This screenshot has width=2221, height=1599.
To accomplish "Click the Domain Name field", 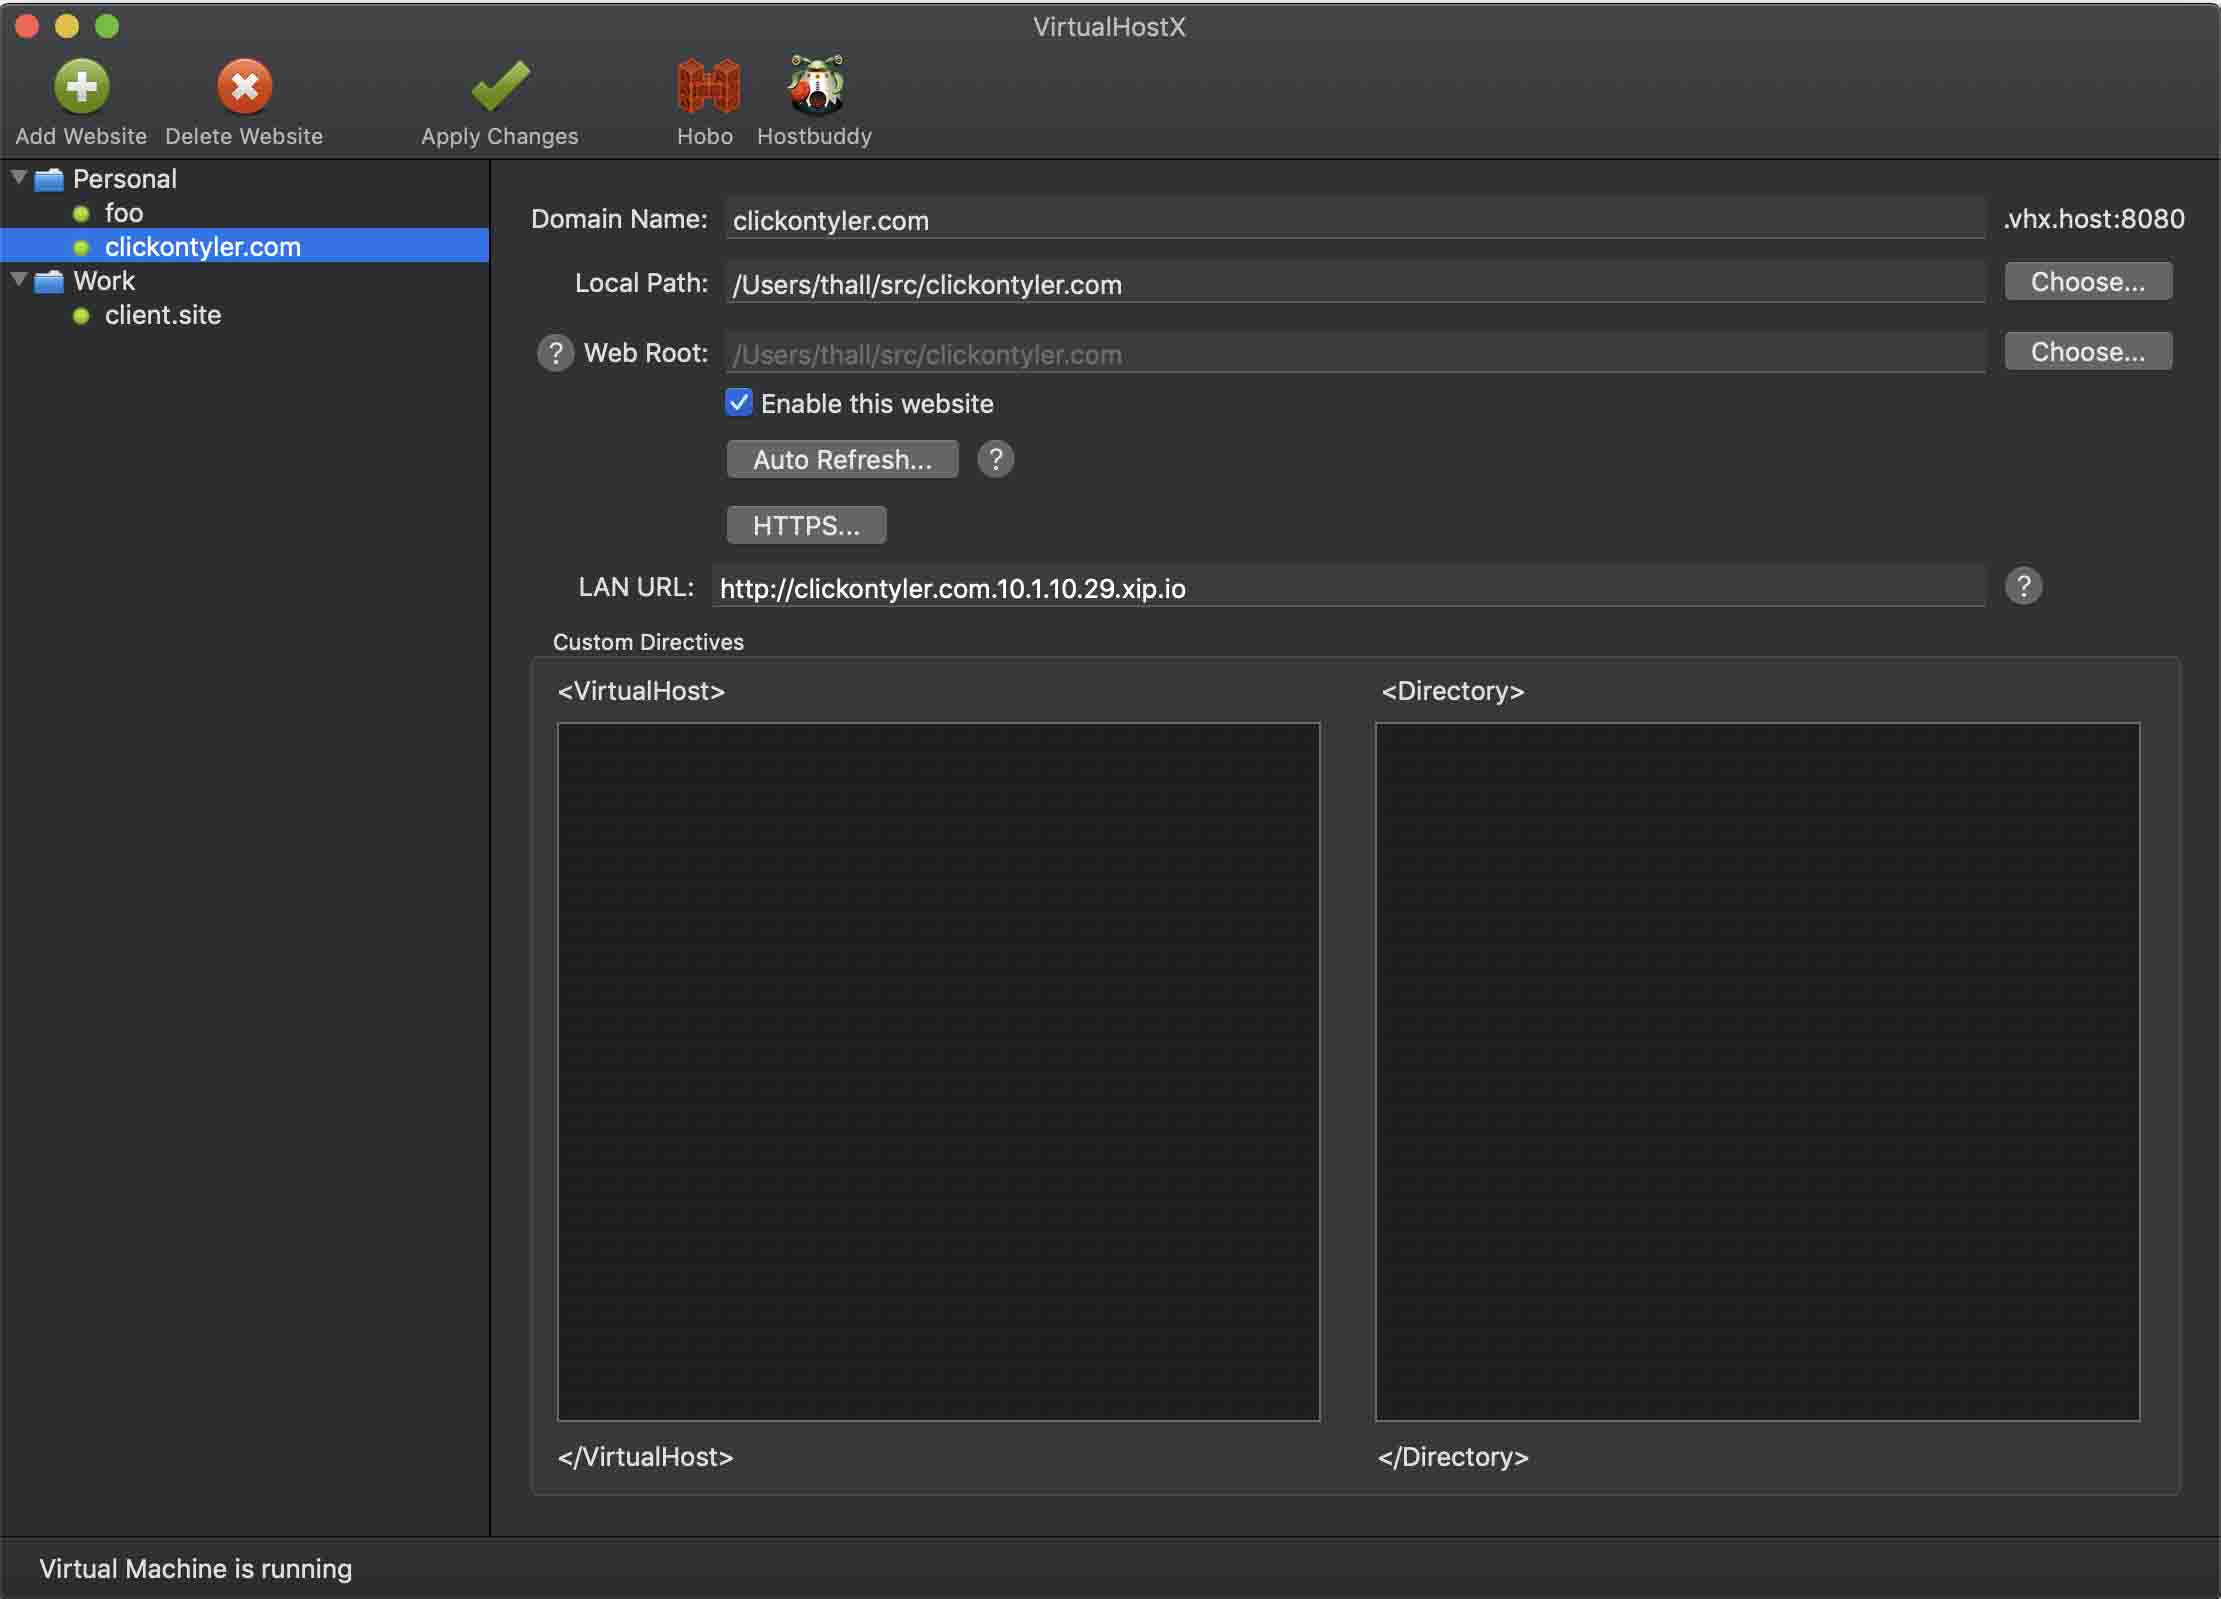I will tap(1355, 220).
